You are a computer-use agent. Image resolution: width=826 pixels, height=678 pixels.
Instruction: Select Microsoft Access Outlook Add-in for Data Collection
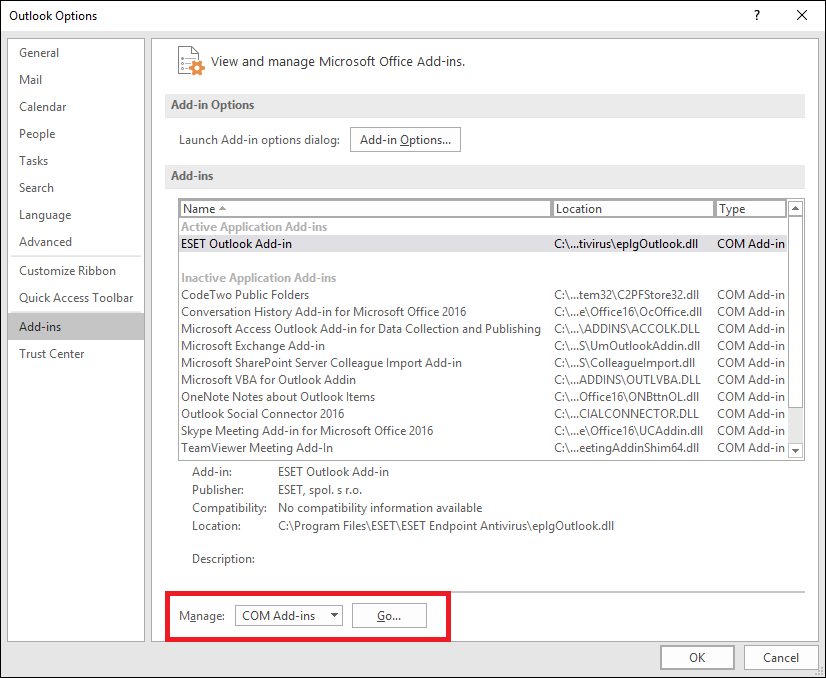(x=483, y=329)
